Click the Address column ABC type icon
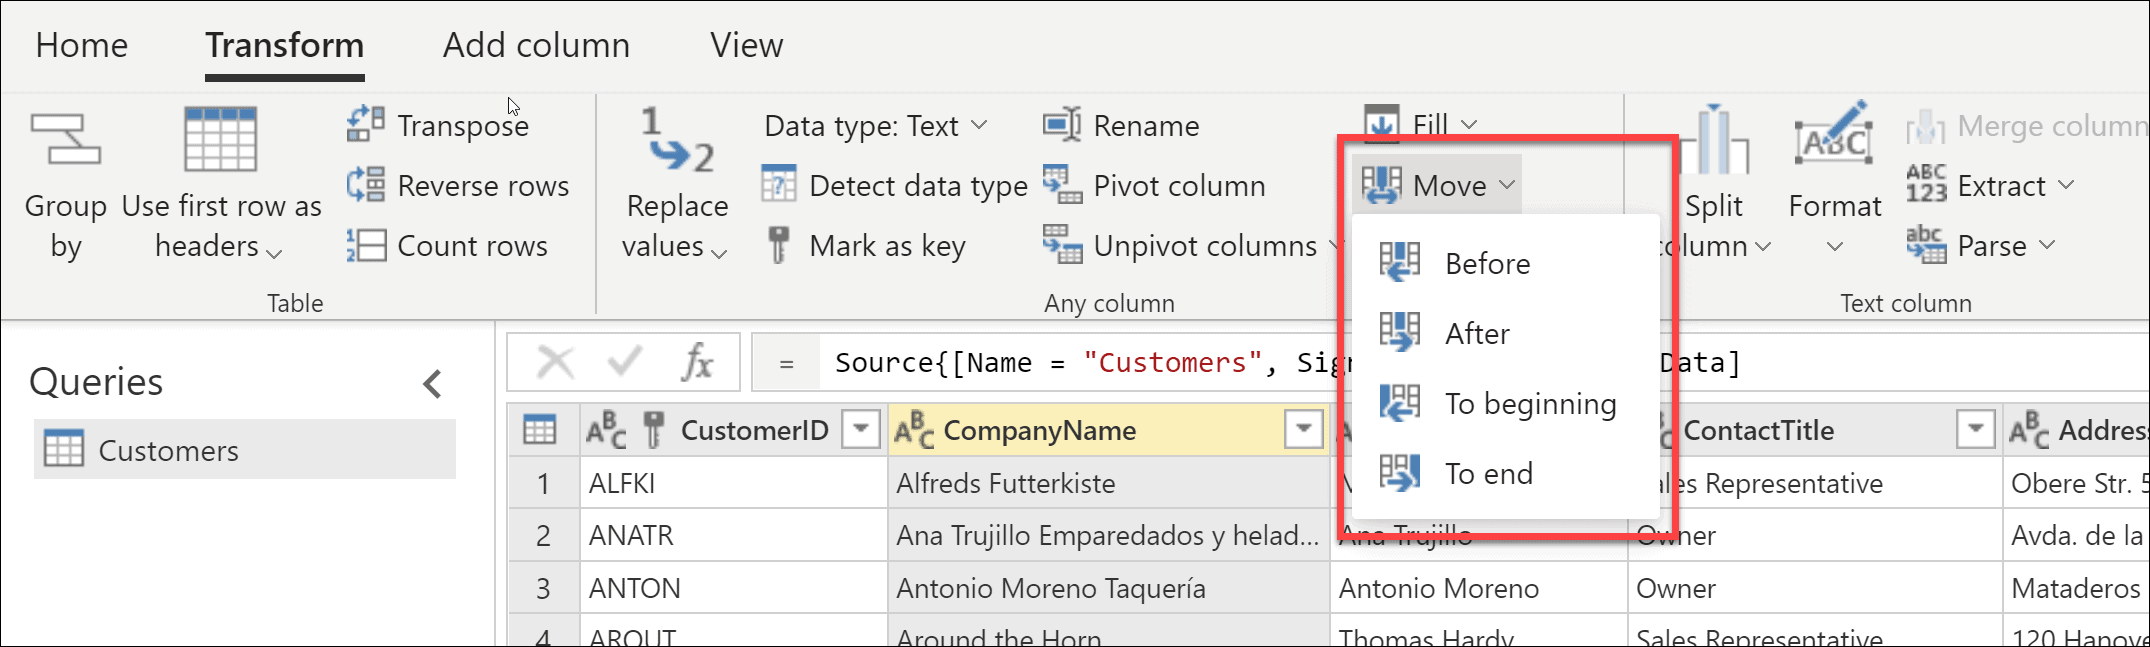The width and height of the screenshot is (2150, 647). click(x=2030, y=430)
